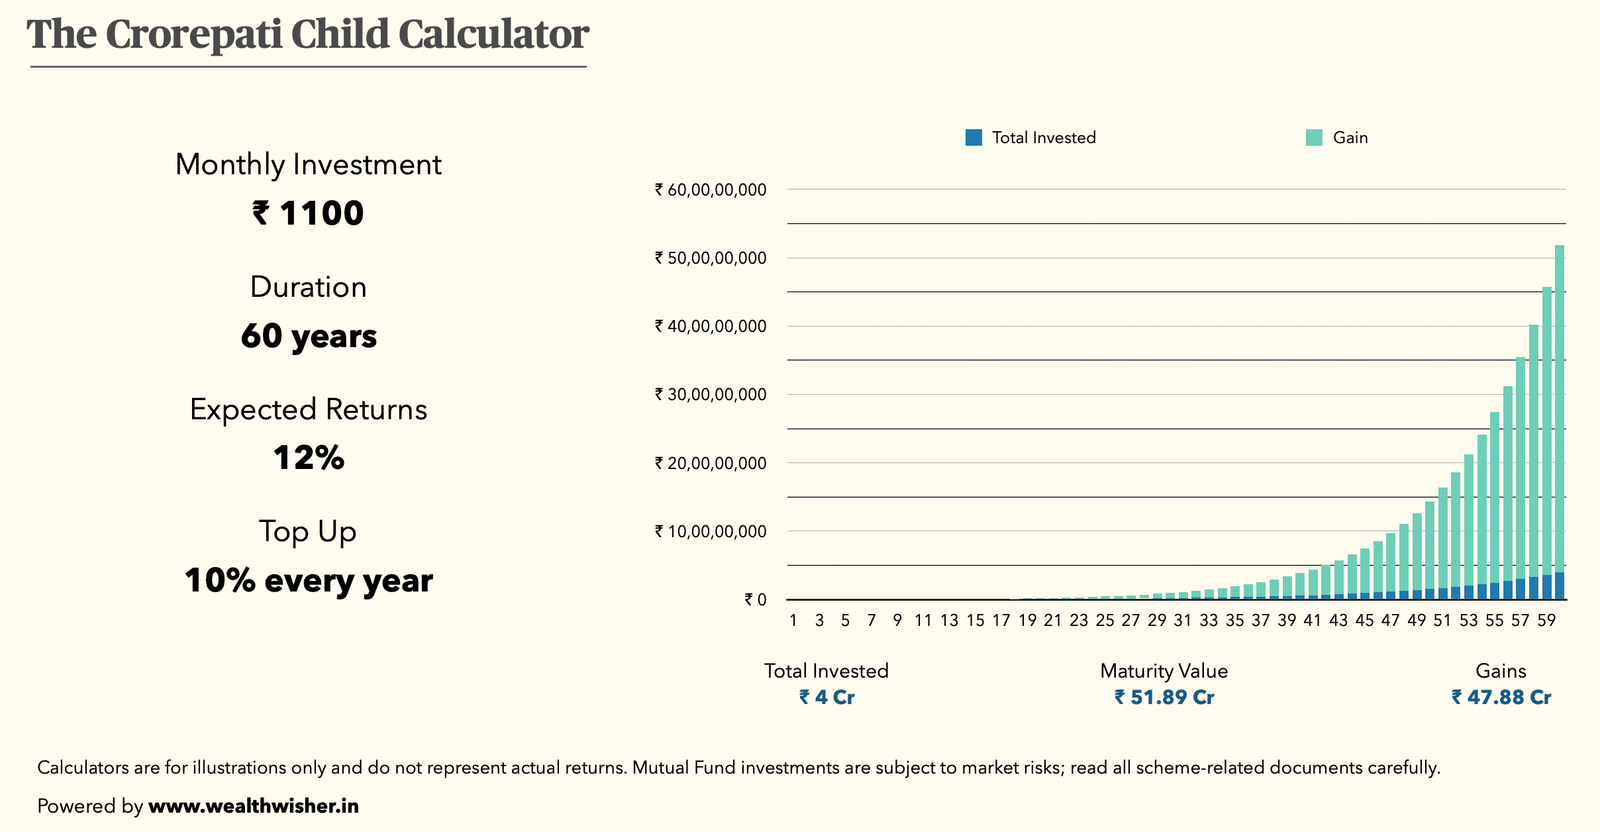Click the Expected Returns 12% value

(308, 458)
